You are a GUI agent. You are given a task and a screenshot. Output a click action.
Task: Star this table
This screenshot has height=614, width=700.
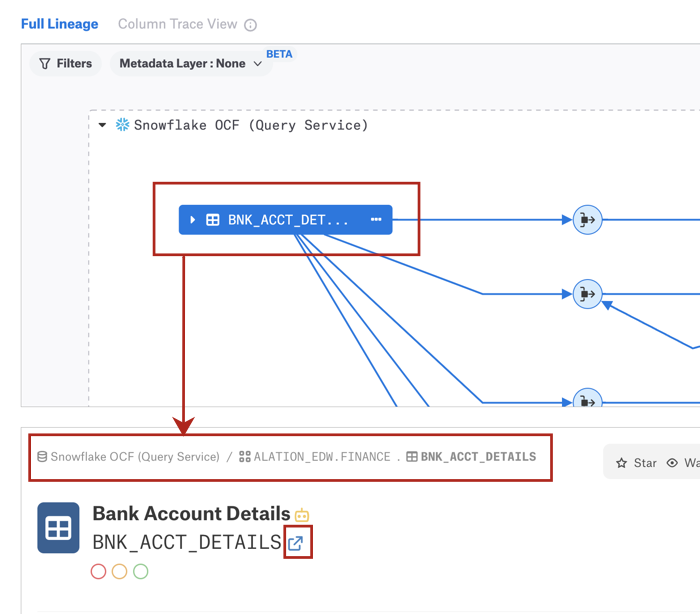(636, 463)
